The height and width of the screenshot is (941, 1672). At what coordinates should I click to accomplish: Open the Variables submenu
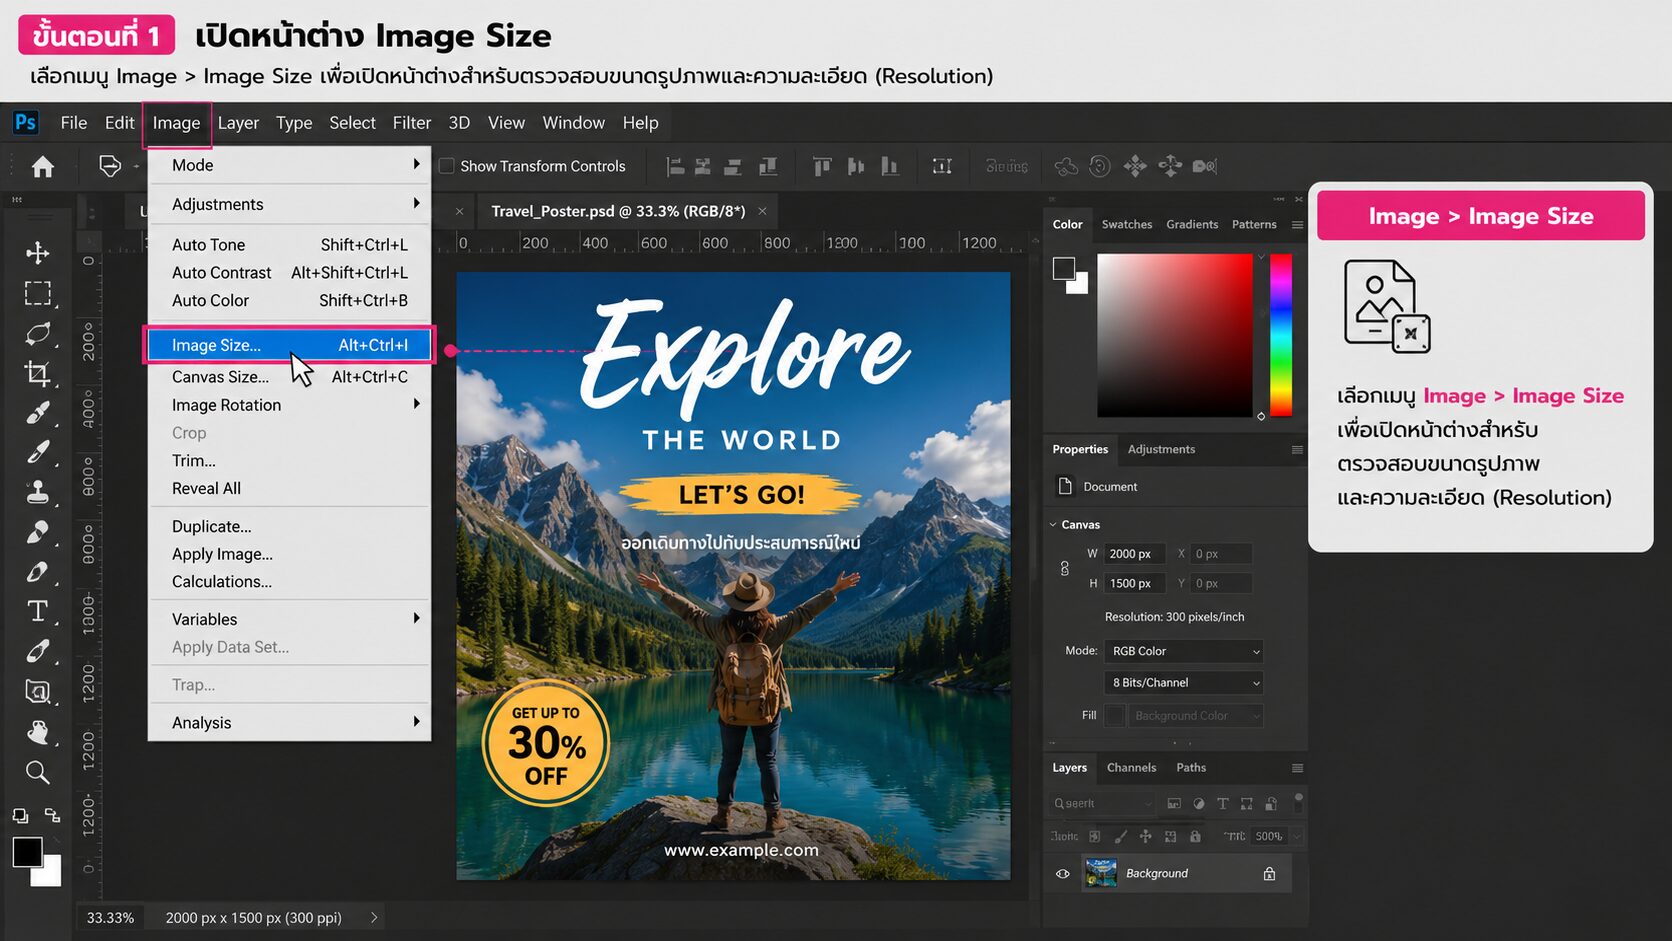point(290,619)
